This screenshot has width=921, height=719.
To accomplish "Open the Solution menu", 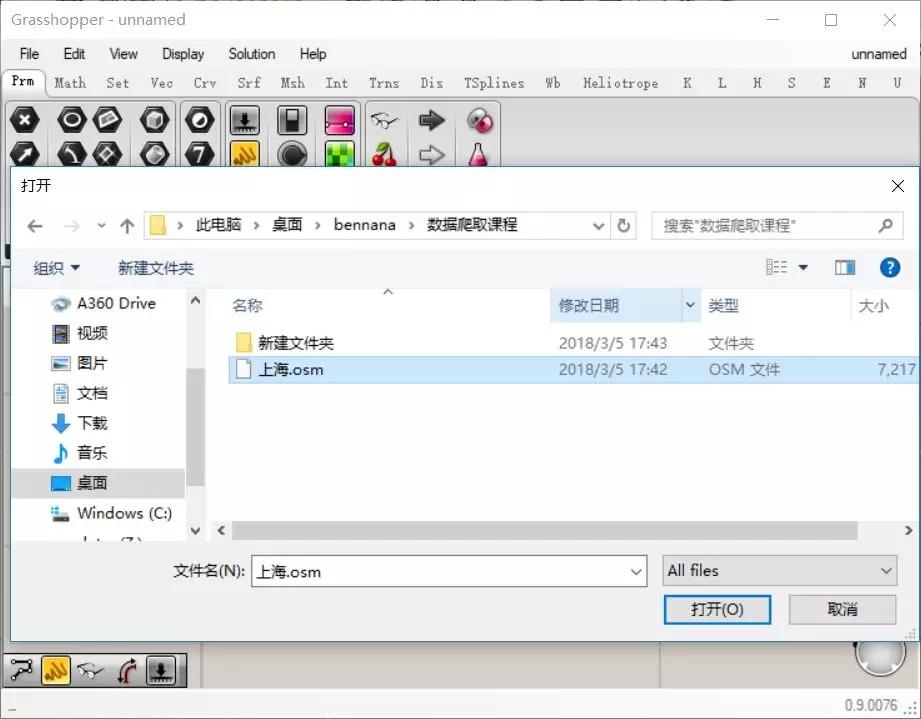I will click(252, 54).
